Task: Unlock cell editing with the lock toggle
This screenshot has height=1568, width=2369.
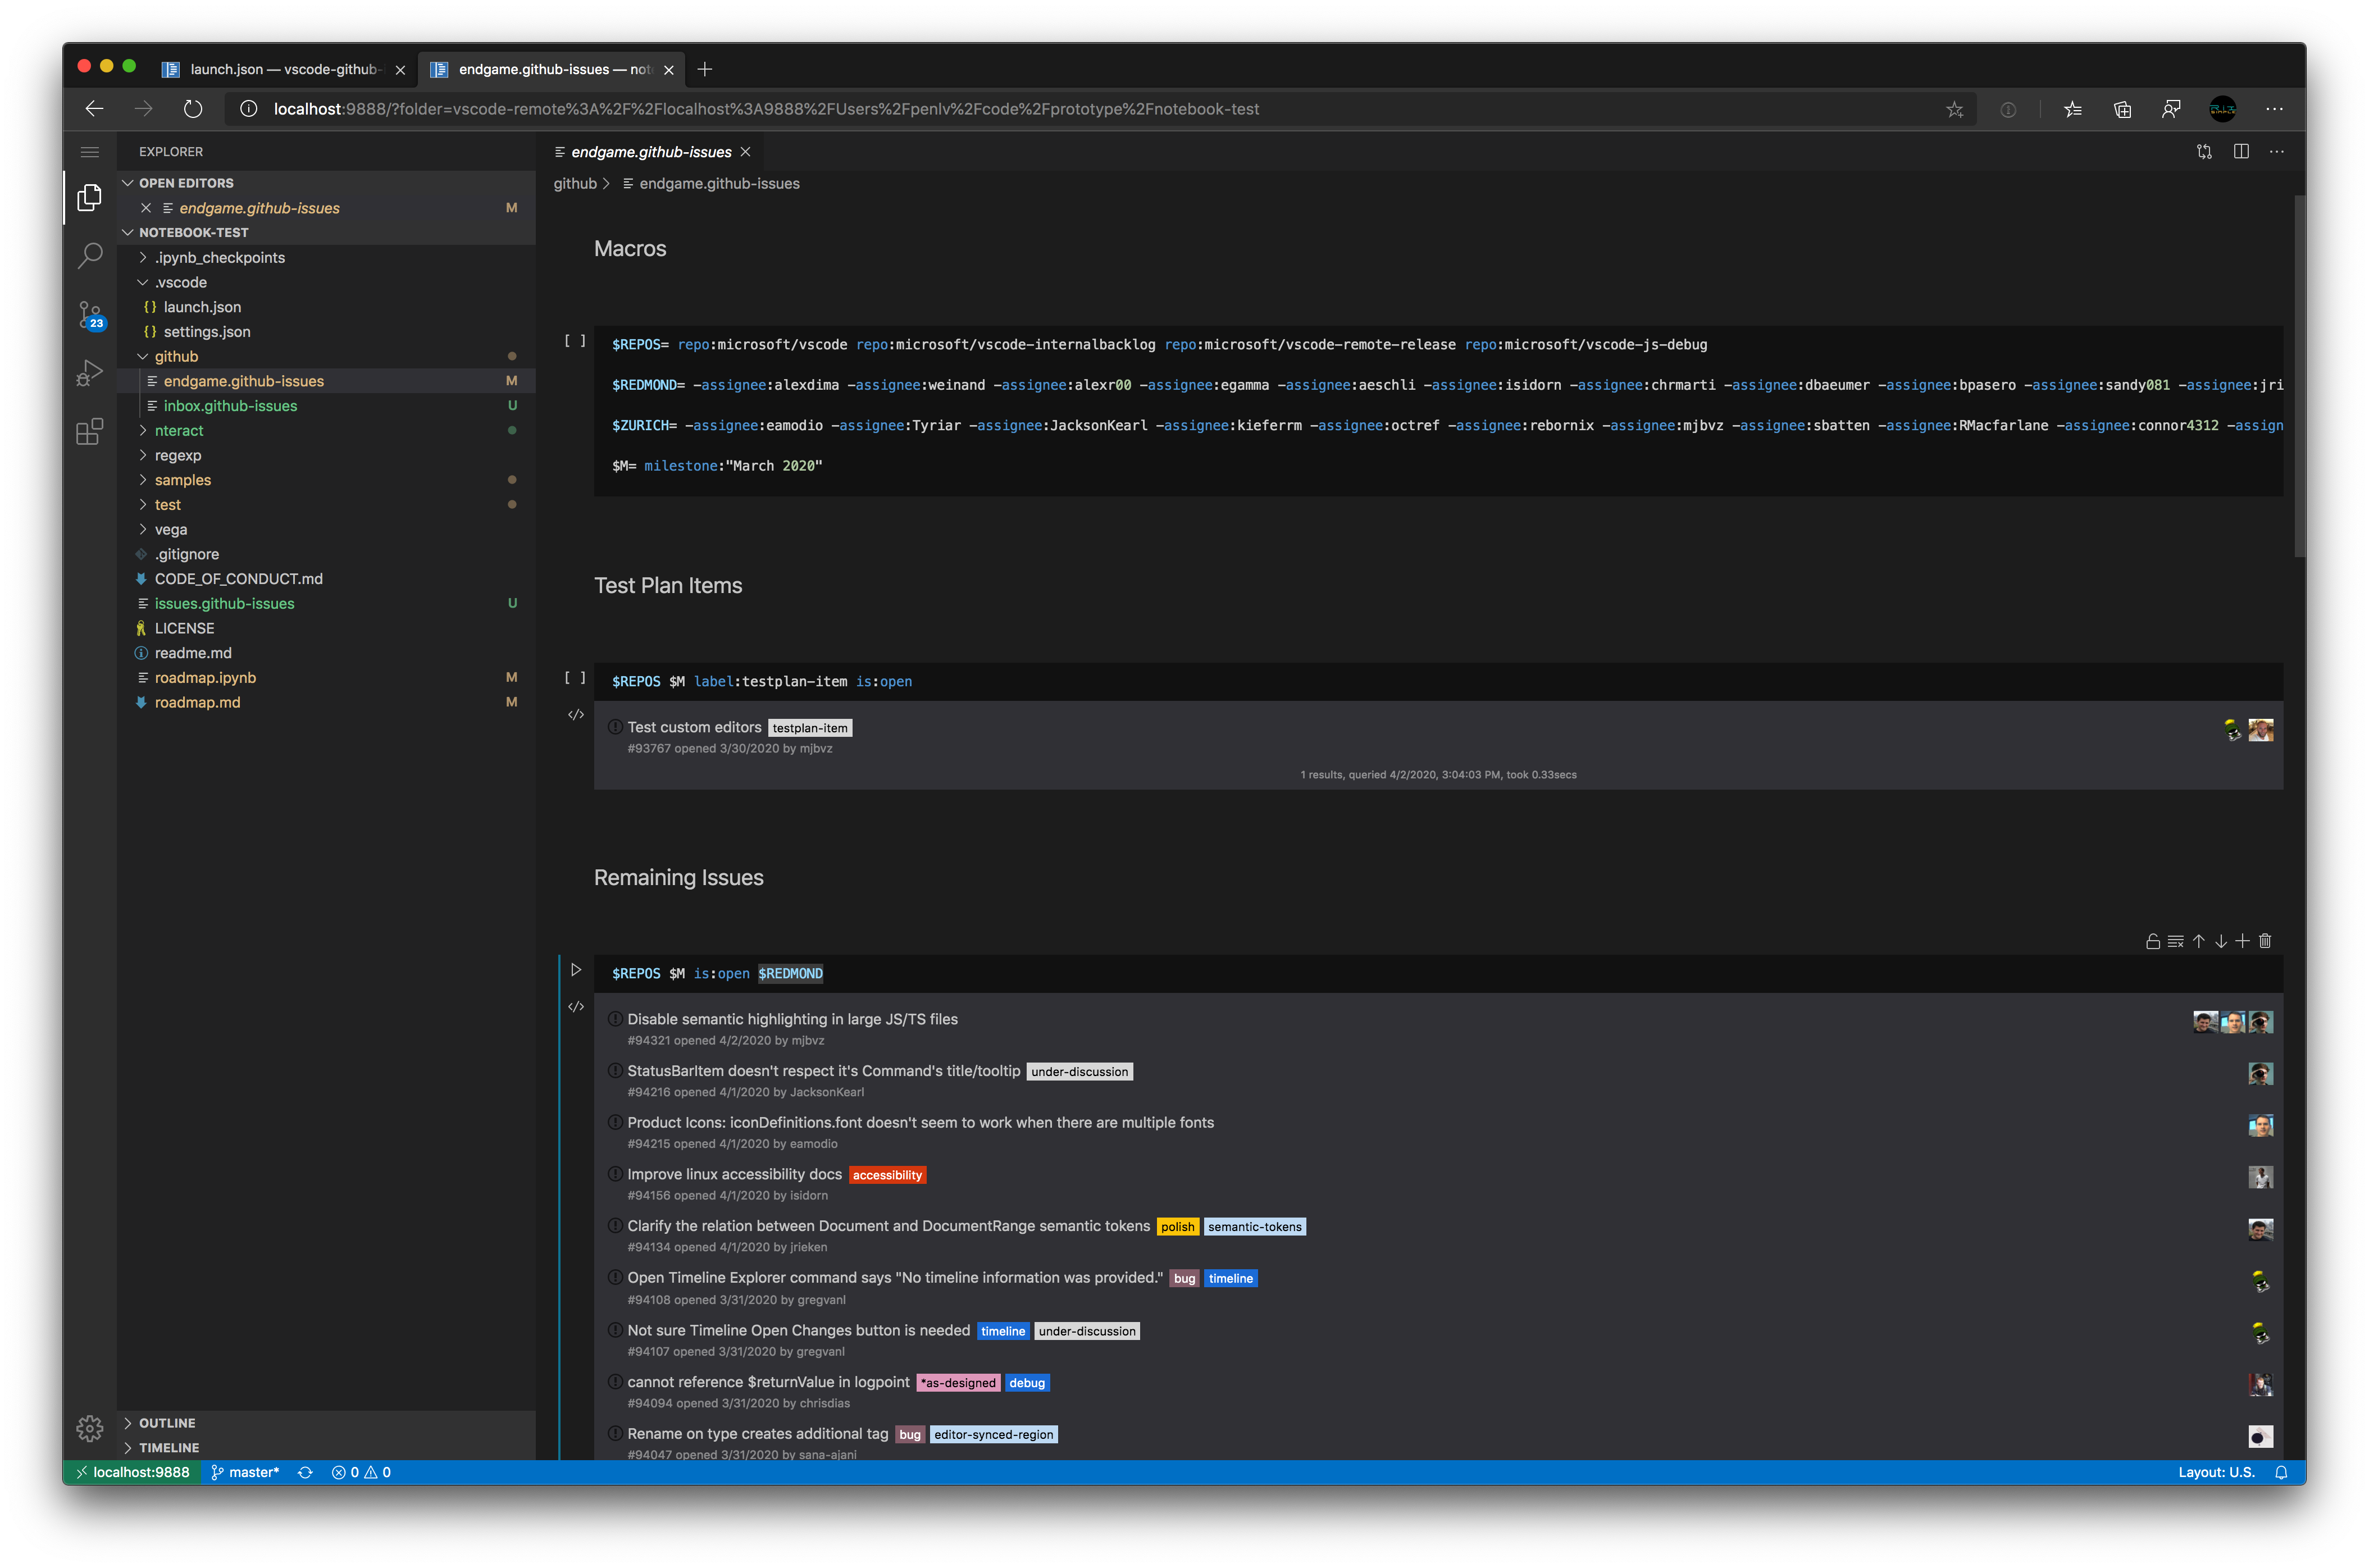Action: coord(2152,941)
